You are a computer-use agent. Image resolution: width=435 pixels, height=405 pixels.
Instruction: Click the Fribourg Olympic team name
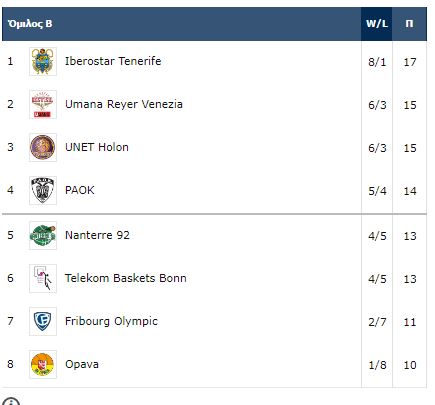pyautogui.click(x=111, y=321)
